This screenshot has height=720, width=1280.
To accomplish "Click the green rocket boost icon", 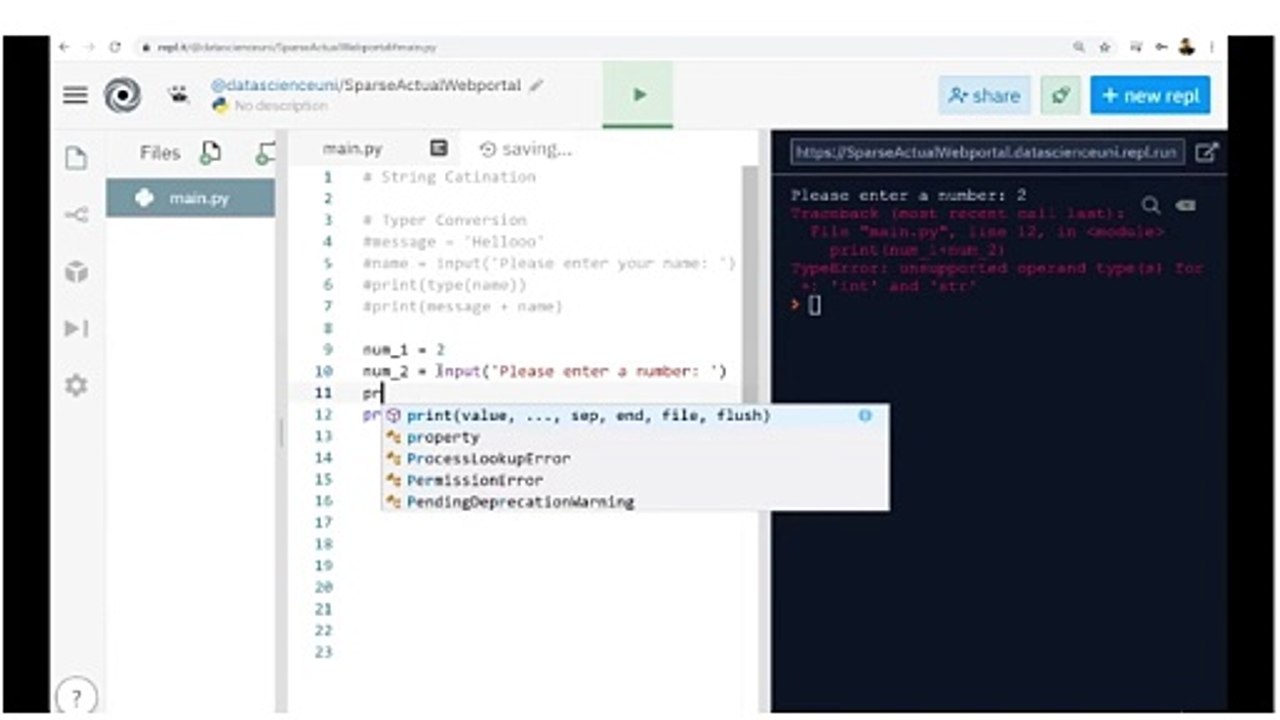I will click(1060, 95).
